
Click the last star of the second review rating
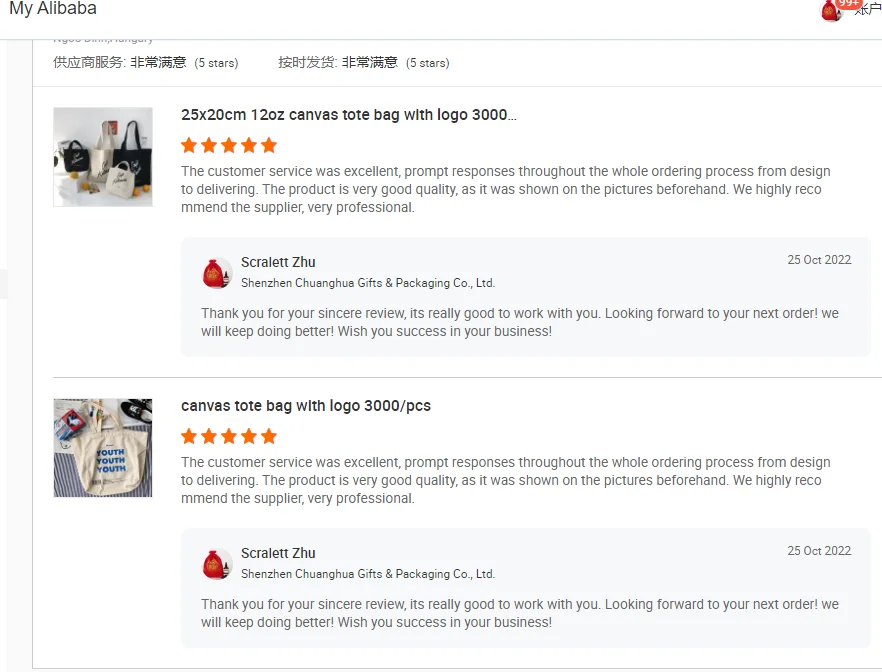click(x=268, y=436)
